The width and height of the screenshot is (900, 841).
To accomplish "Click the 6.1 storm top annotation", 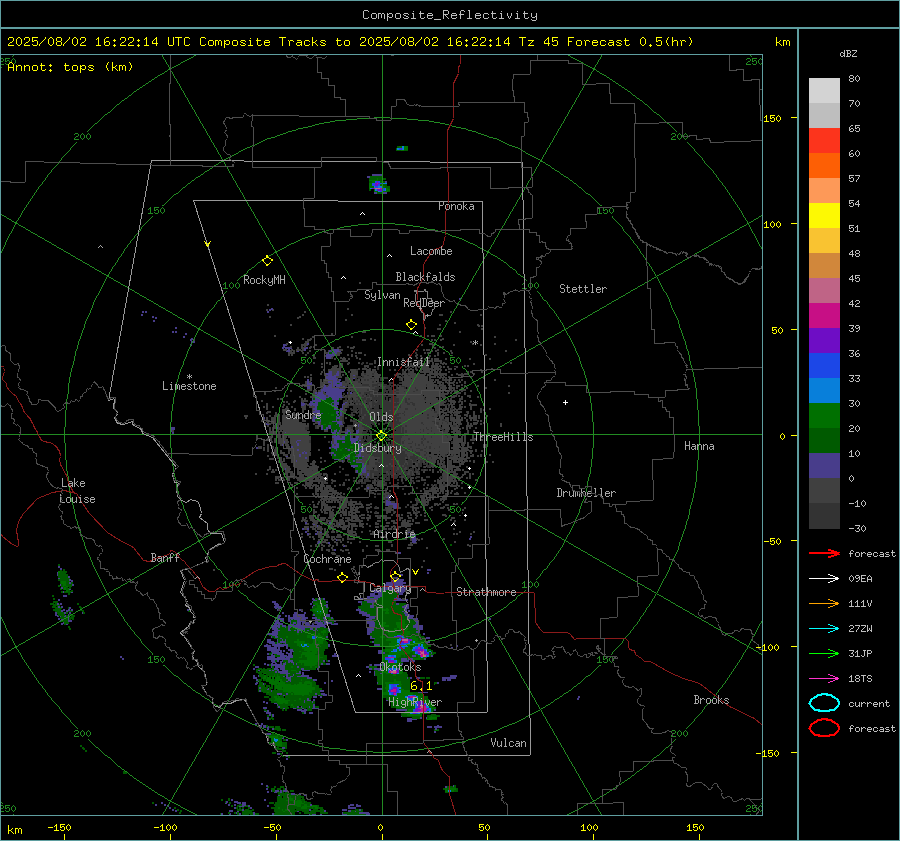I will tap(421, 685).
